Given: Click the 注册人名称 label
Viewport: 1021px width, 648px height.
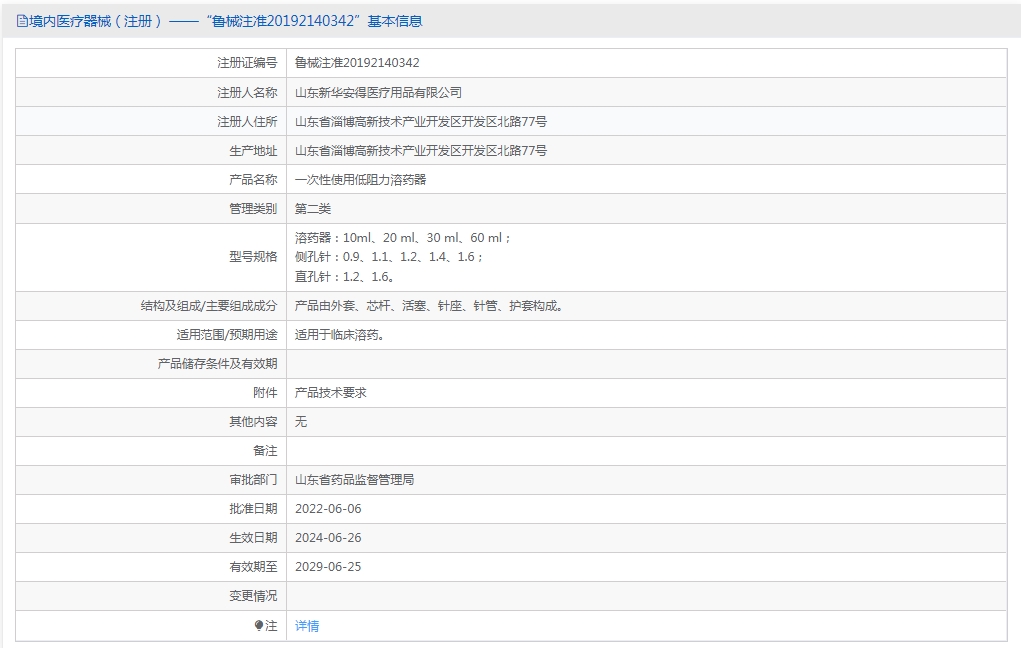Looking at the screenshot, I should 247,92.
